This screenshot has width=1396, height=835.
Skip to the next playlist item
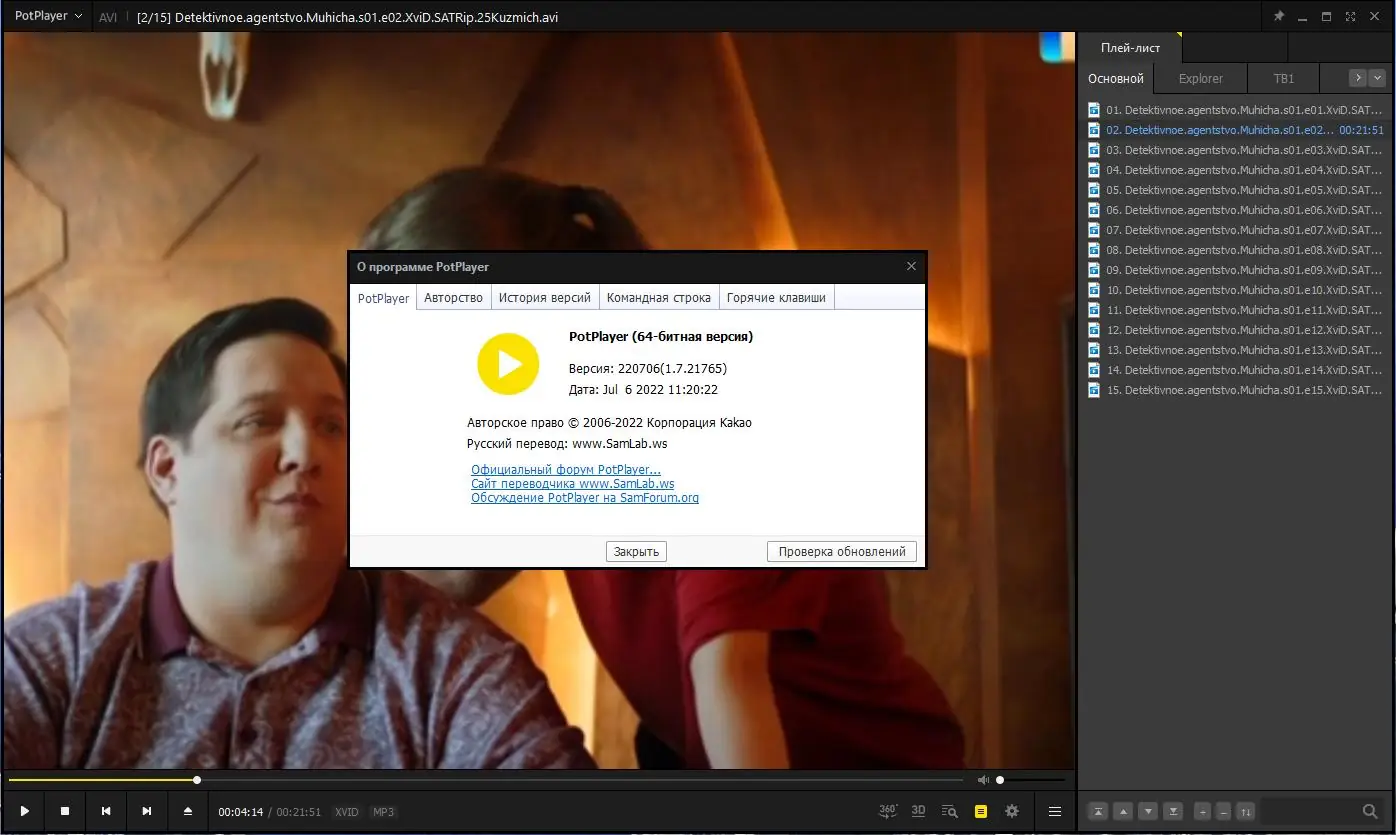147,811
